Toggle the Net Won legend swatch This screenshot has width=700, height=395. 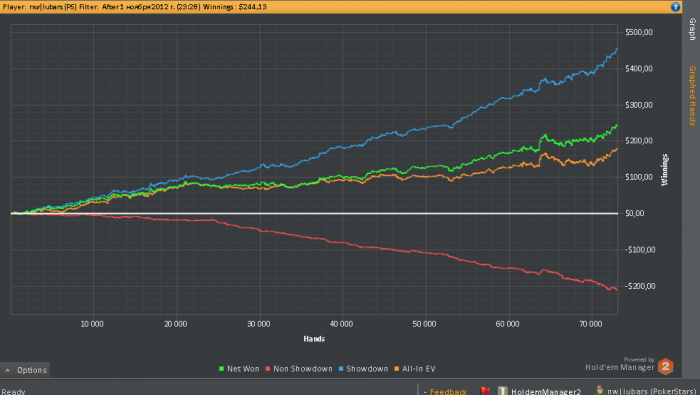click(x=221, y=369)
